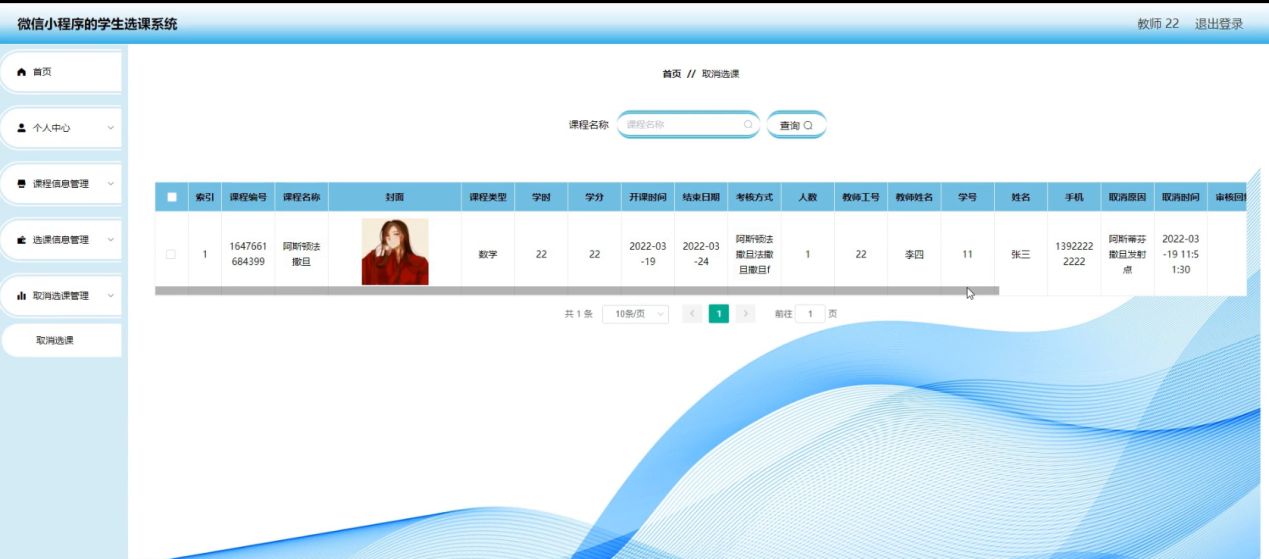The image size is (1269, 559).
Task: Click 退出登录 to log out
Action: (1219, 24)
